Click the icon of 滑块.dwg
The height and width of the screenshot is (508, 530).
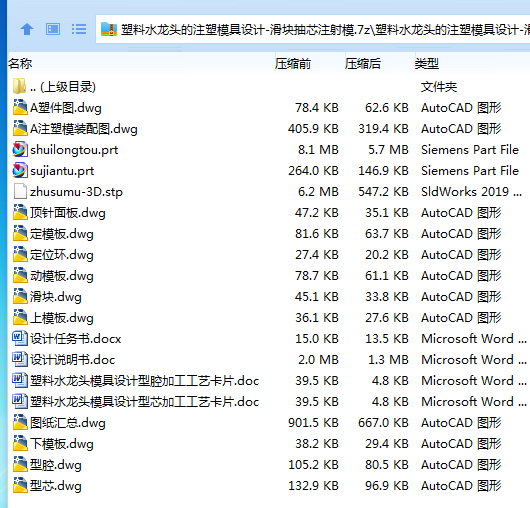click(x=20, y=296)
